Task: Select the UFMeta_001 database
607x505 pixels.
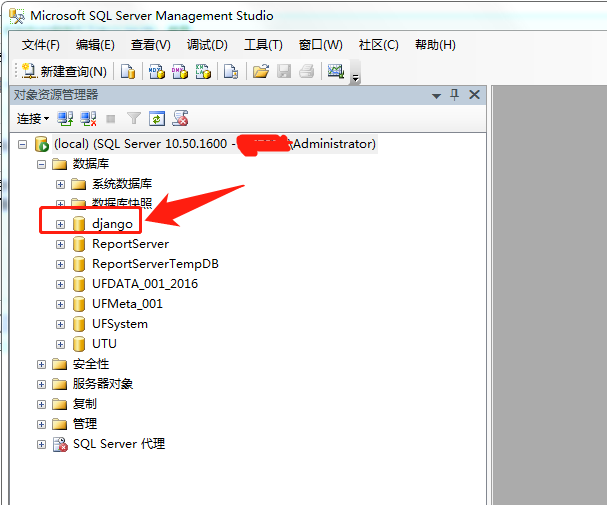Action: pyautogui.click(x=127, y=304)
